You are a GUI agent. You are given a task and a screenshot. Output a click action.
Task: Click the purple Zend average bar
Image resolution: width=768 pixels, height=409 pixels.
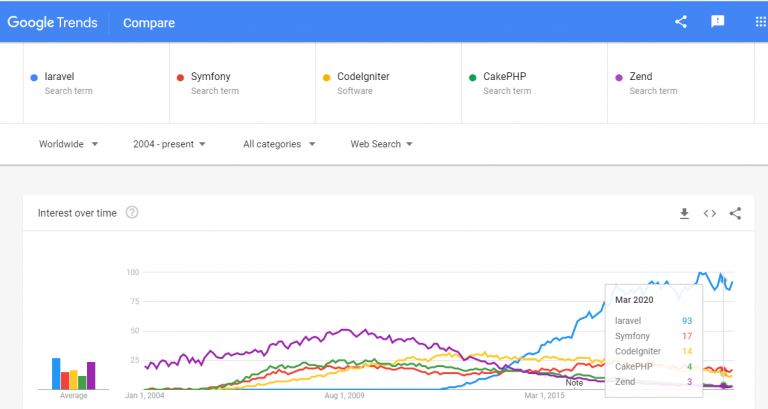pos(91,375)
